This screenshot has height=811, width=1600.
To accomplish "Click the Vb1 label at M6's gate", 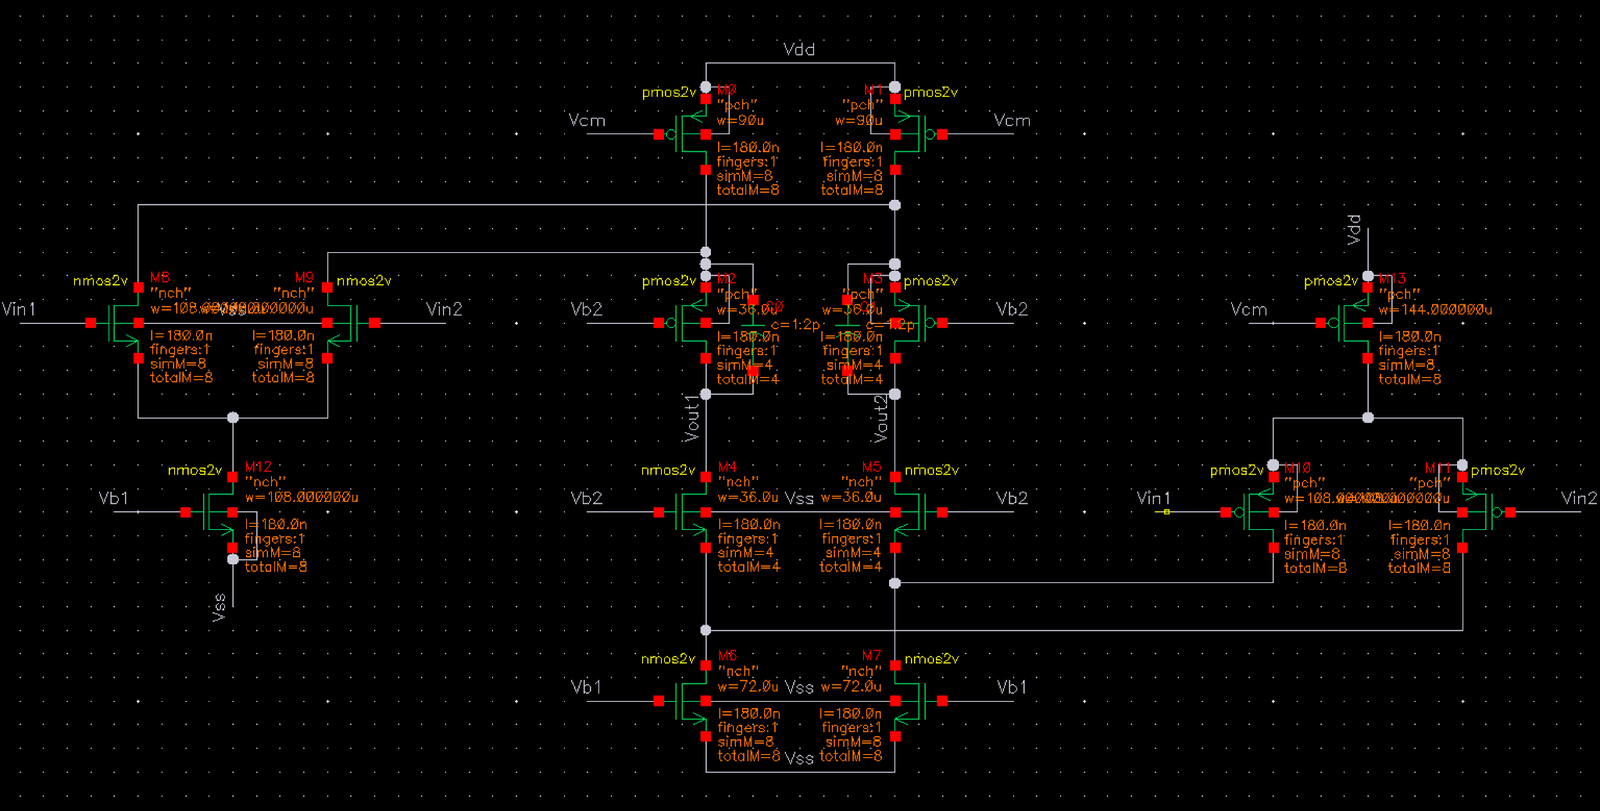I will coord(587,687).
